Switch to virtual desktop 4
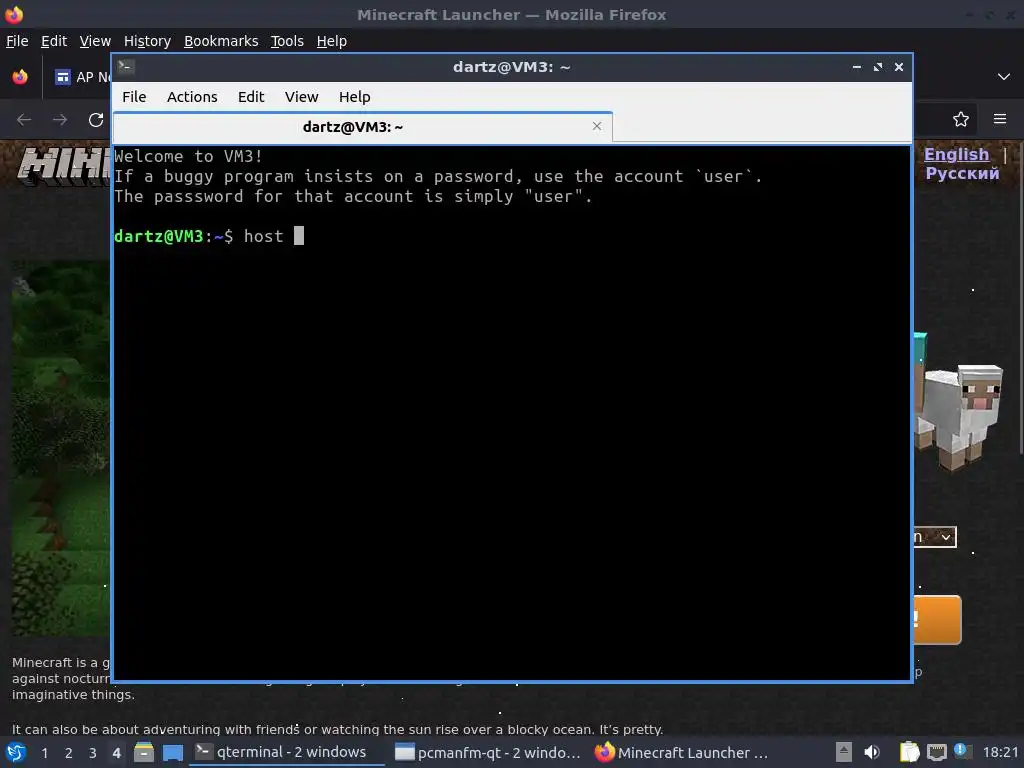This screenshot has height=768, width=1024. coord(116,753)
